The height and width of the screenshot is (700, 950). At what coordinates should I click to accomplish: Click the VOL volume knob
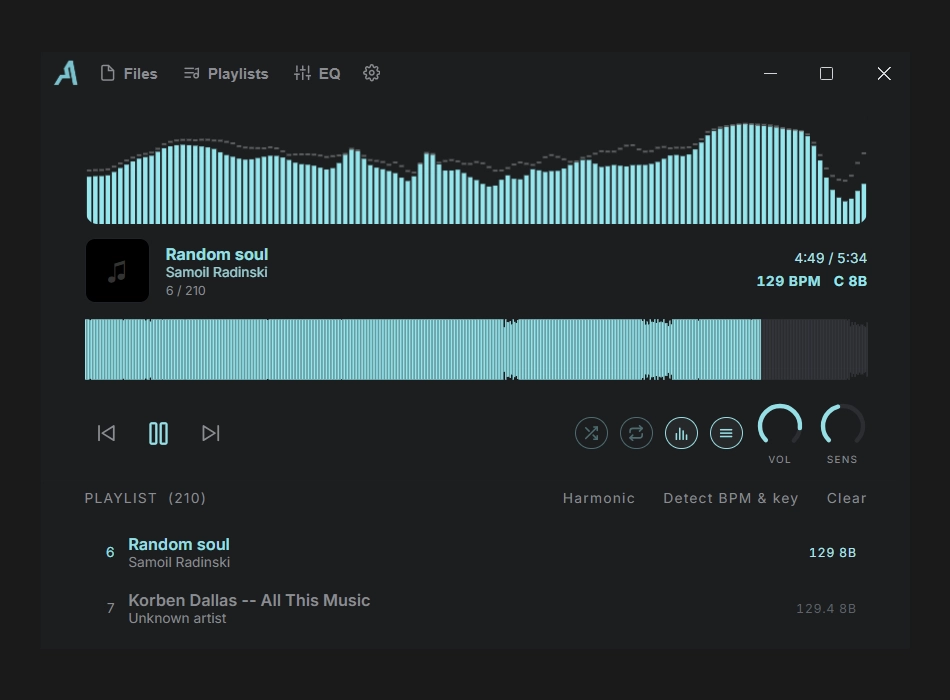tap(780, 426)
